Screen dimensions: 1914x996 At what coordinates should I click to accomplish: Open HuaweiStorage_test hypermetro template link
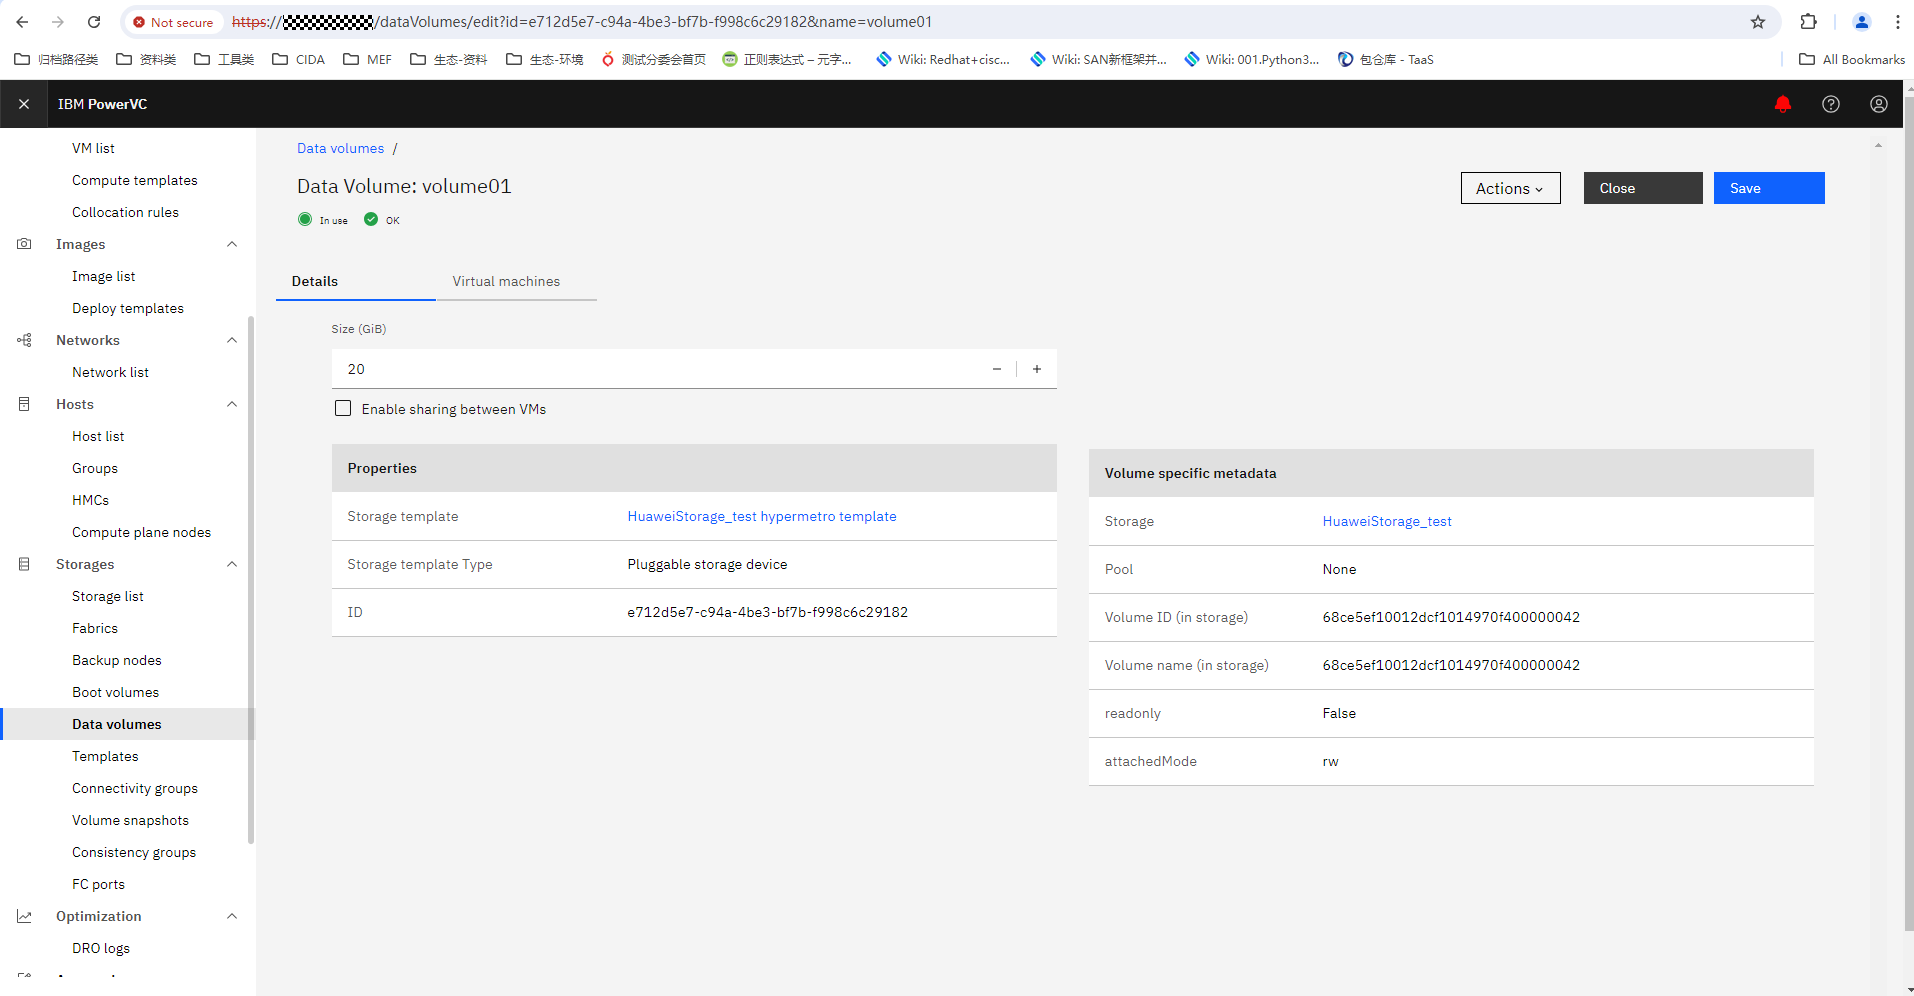762,516
